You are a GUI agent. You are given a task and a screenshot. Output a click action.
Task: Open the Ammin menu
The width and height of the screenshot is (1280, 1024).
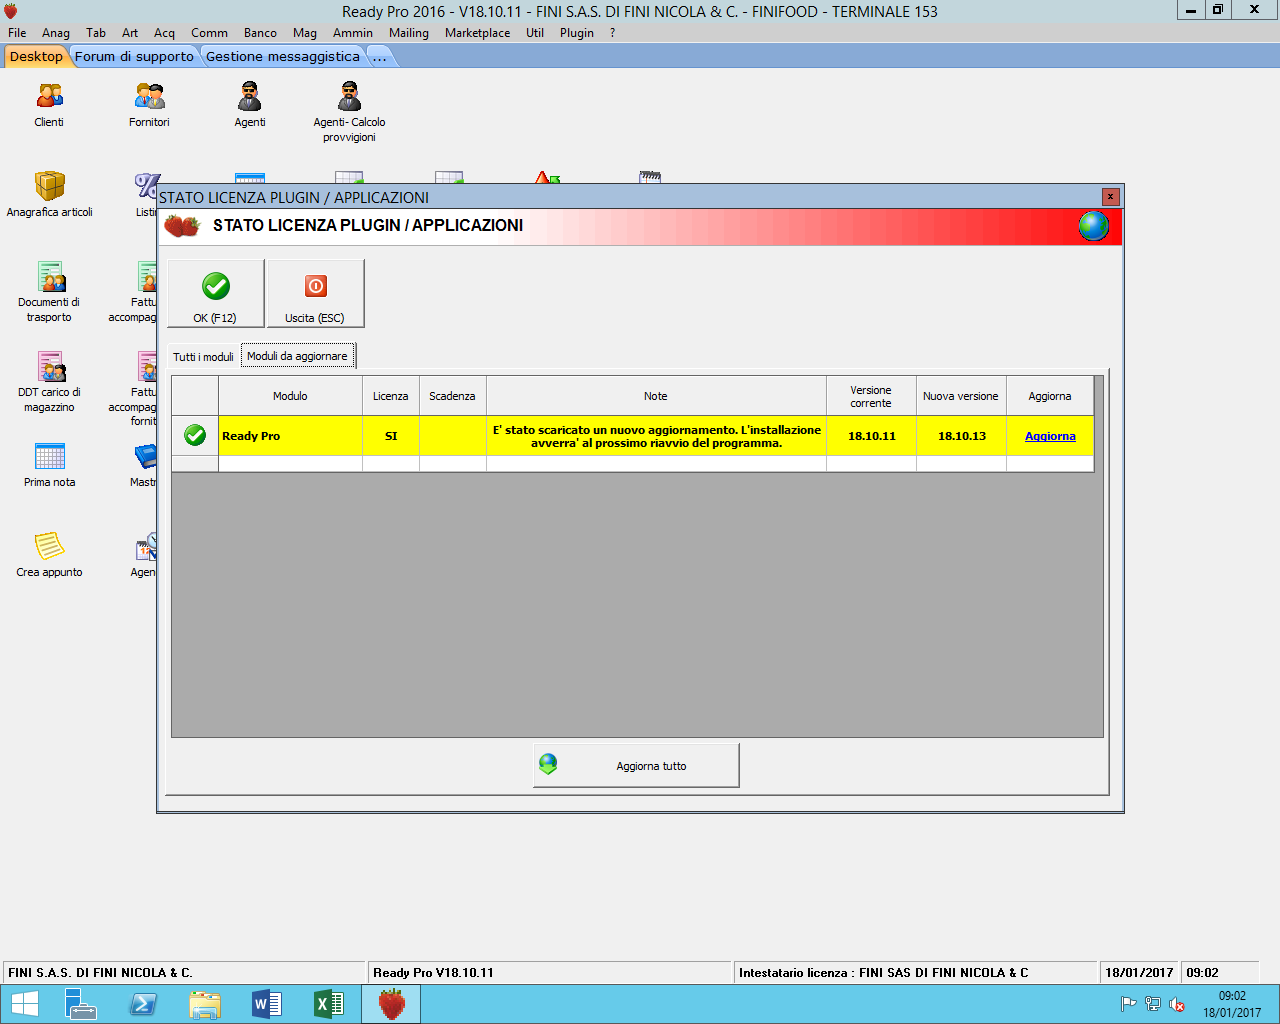pyautogui.click(x=353, y=33)
